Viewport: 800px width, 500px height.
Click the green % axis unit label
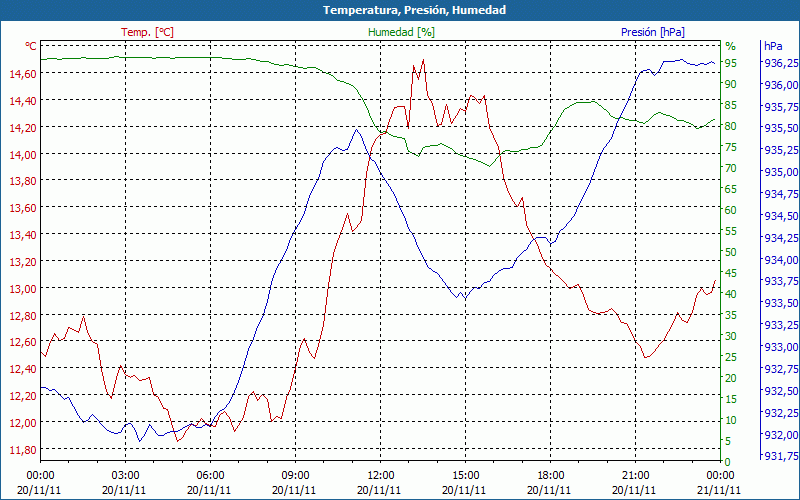tap(731, 46)
